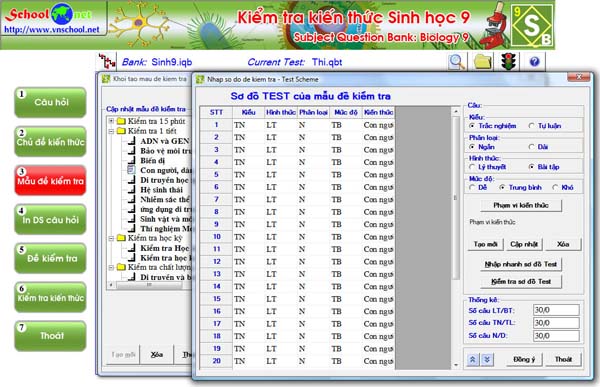Click Cập nhật button

click(x=523, y=244)
